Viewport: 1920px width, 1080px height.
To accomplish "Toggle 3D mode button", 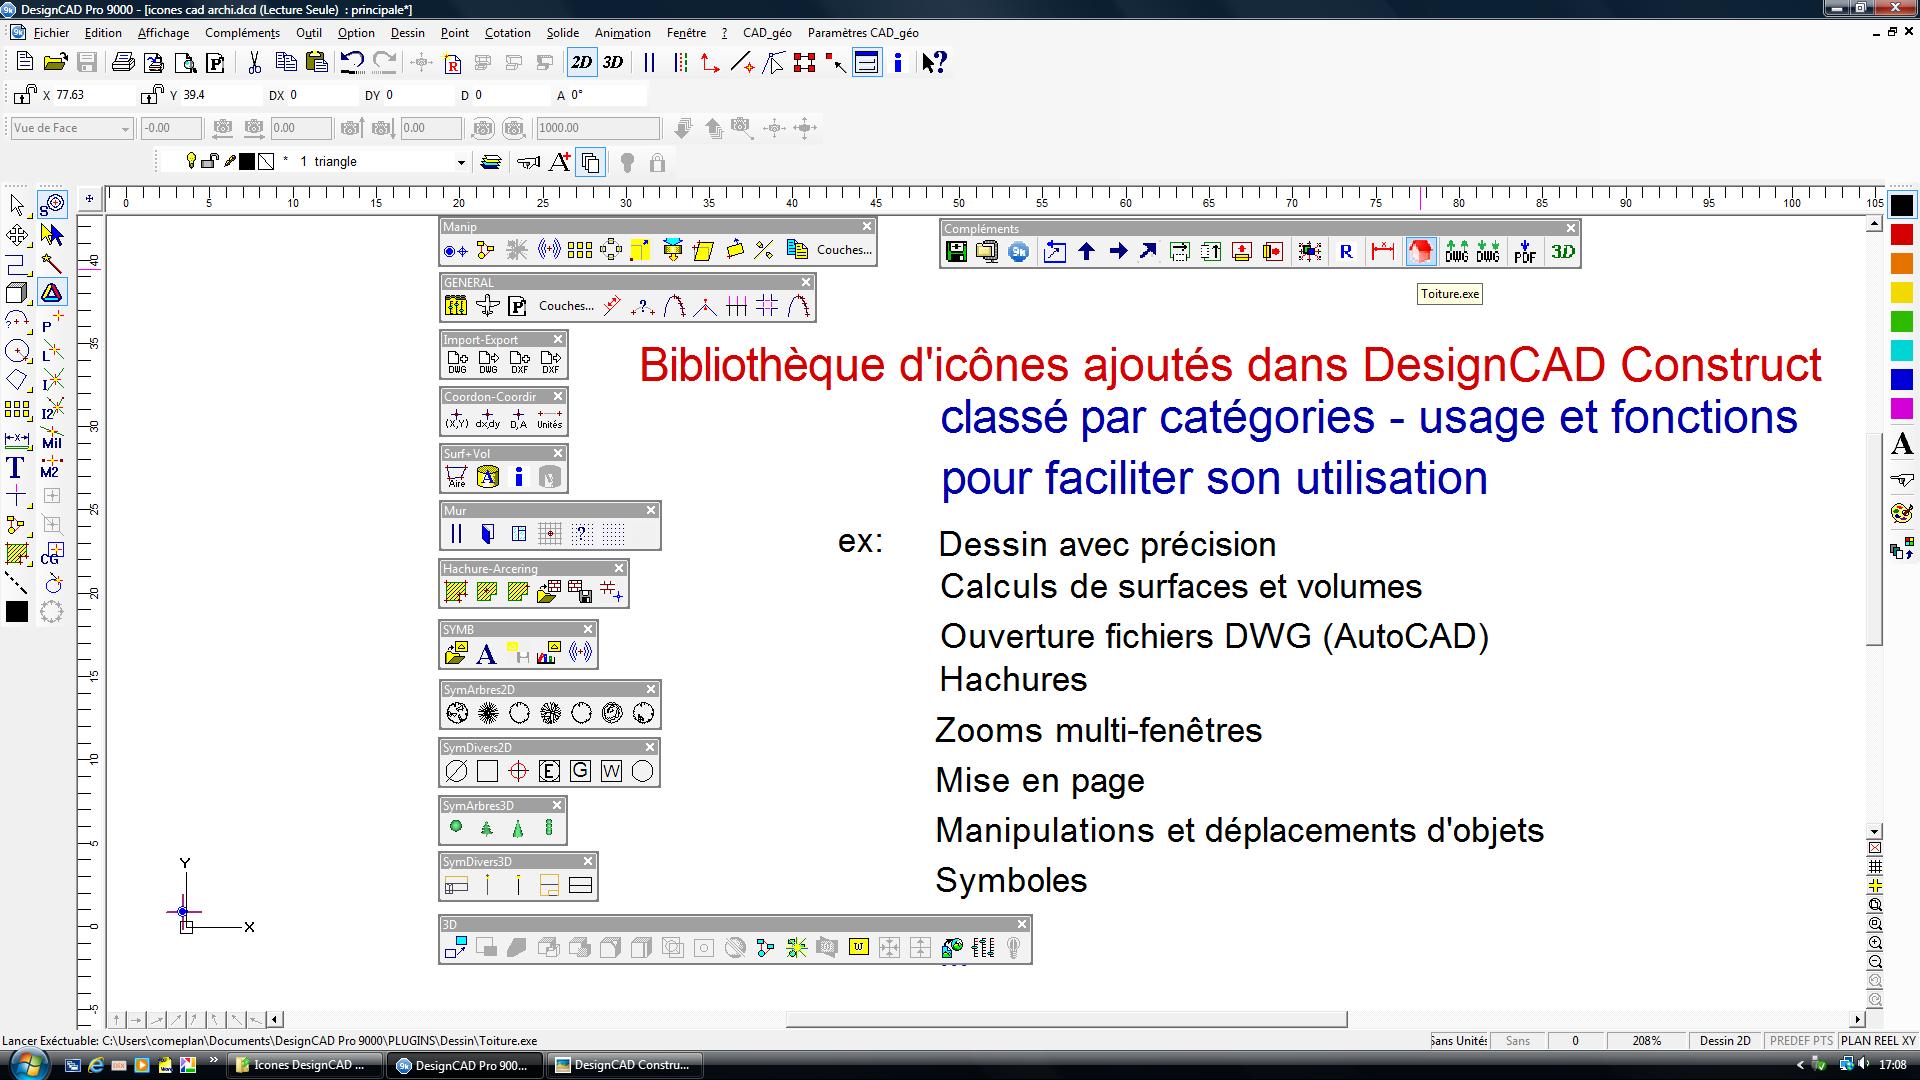I will [x=613, y=62].
